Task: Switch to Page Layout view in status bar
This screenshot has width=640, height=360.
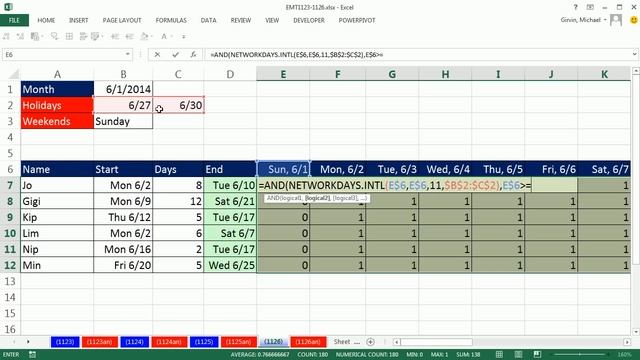Action: pos(518,354)
